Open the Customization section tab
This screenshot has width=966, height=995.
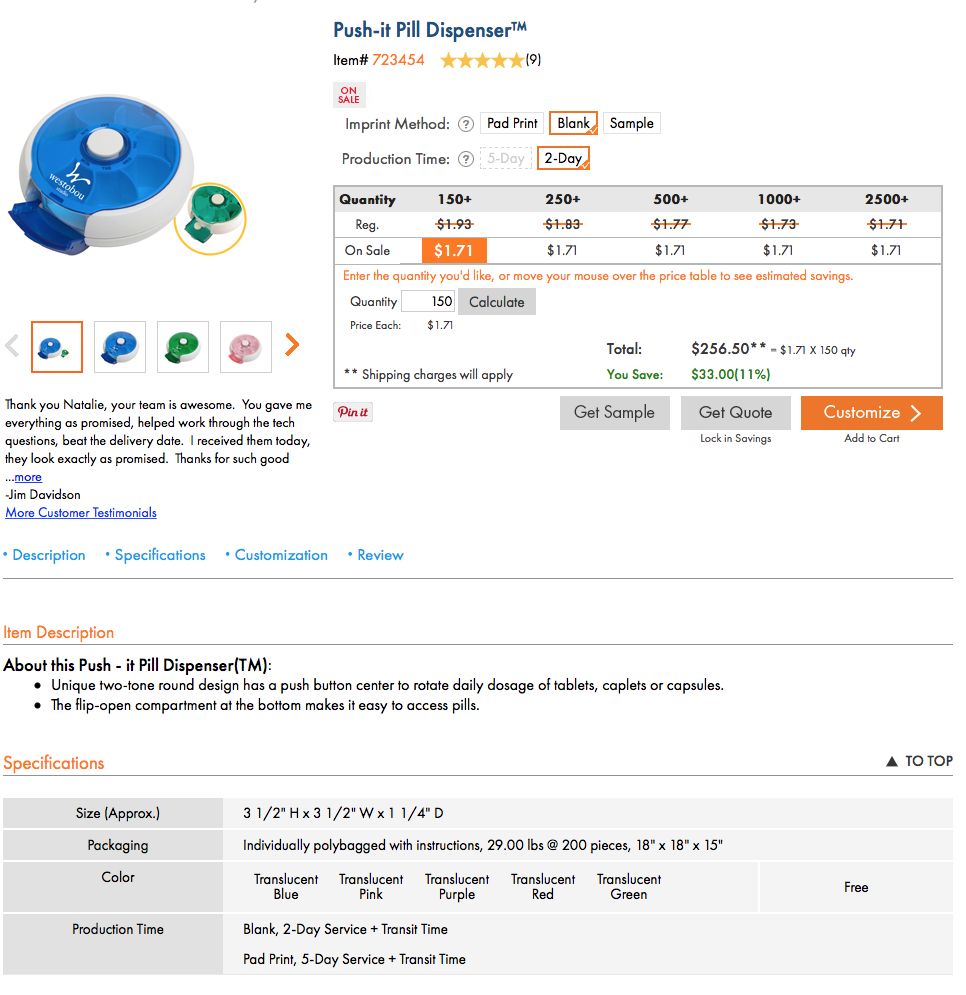(281, 555)
